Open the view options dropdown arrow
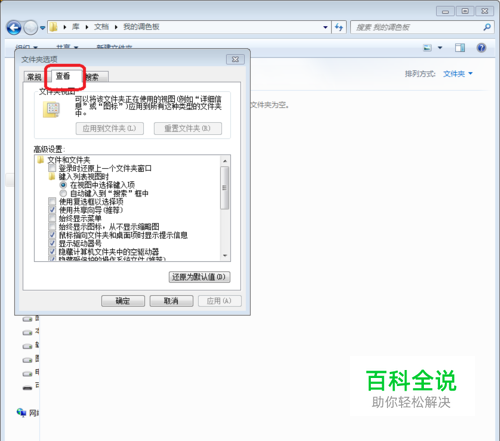This screenshot has height=441, width=500. click(x=440, y=48)
